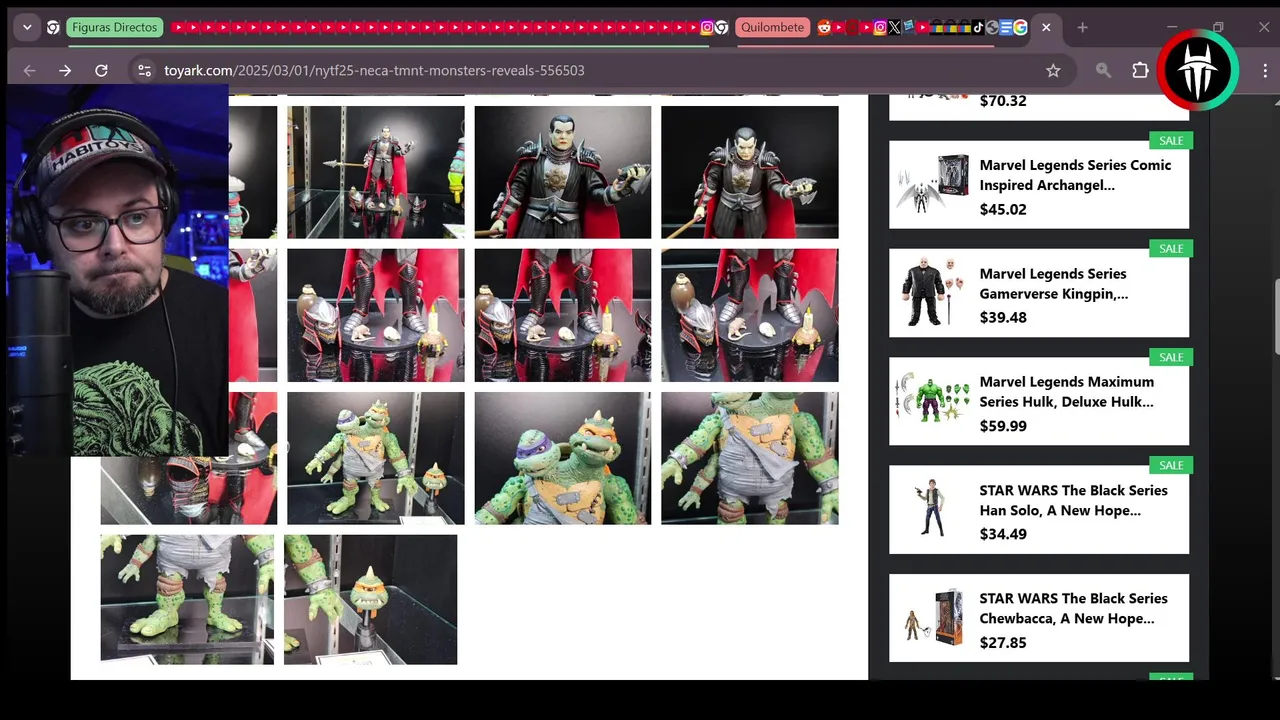Open the middle accessories table photo
1280x720 pixels.
click(563, 315)
